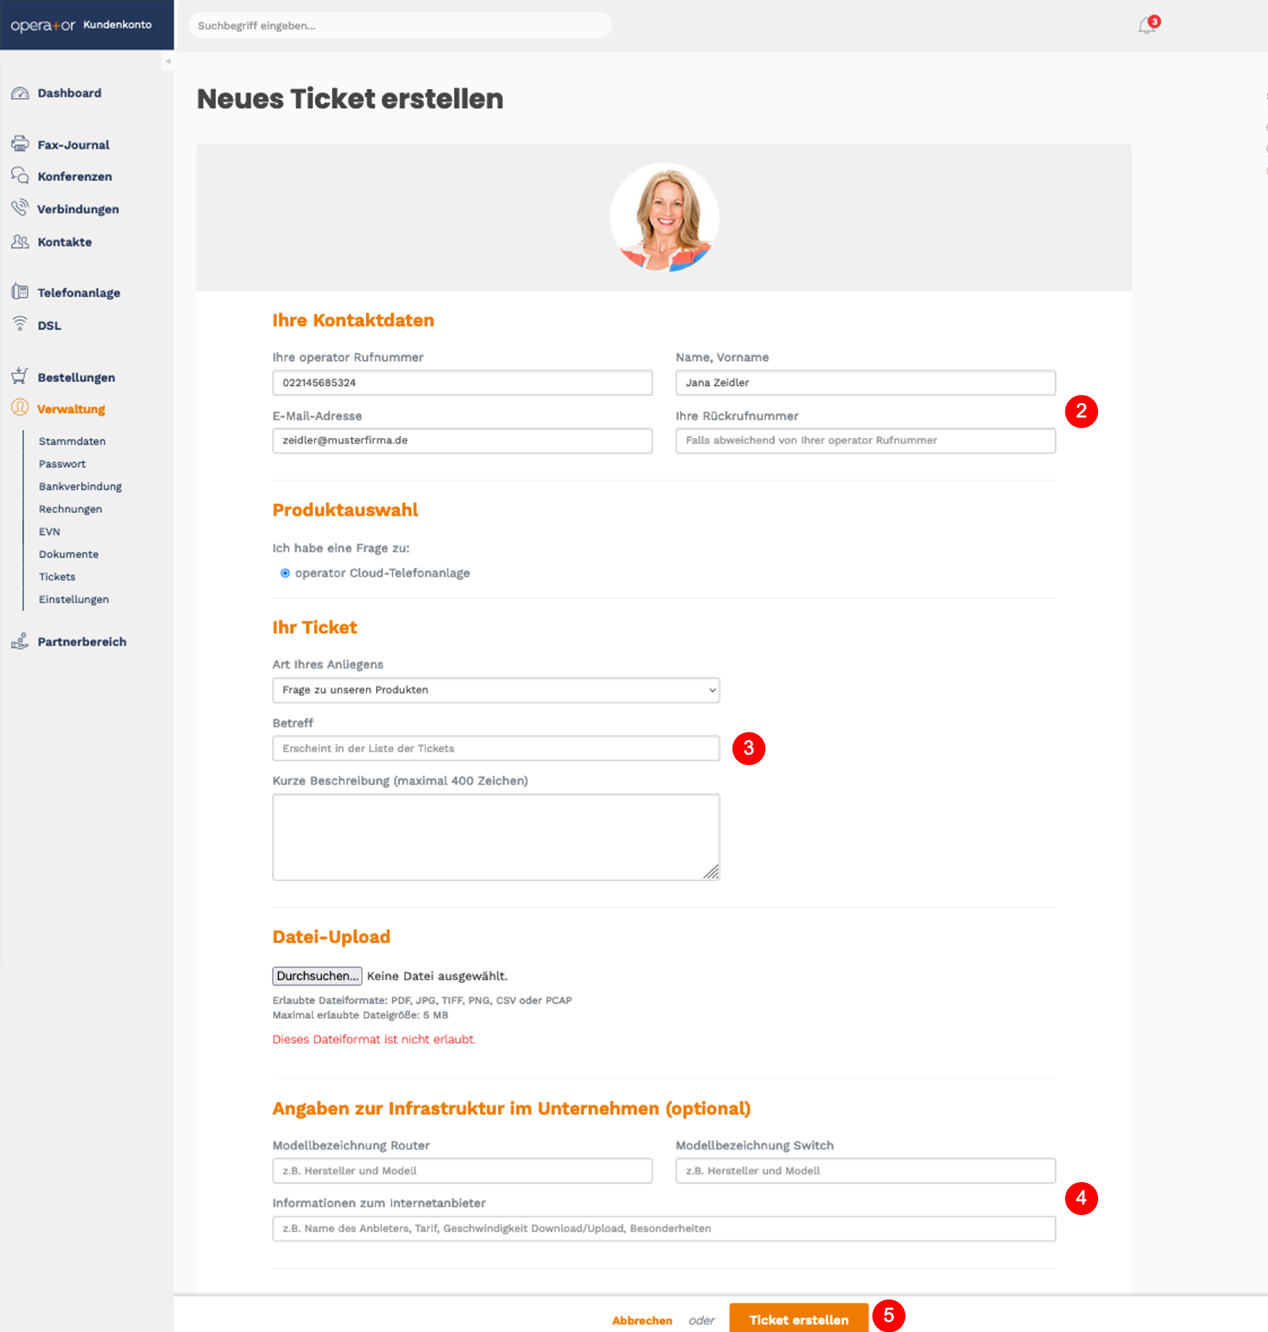Open the DSL menu item
The height and width of the screenshot is (1332, 1268).
click(49, 326)
